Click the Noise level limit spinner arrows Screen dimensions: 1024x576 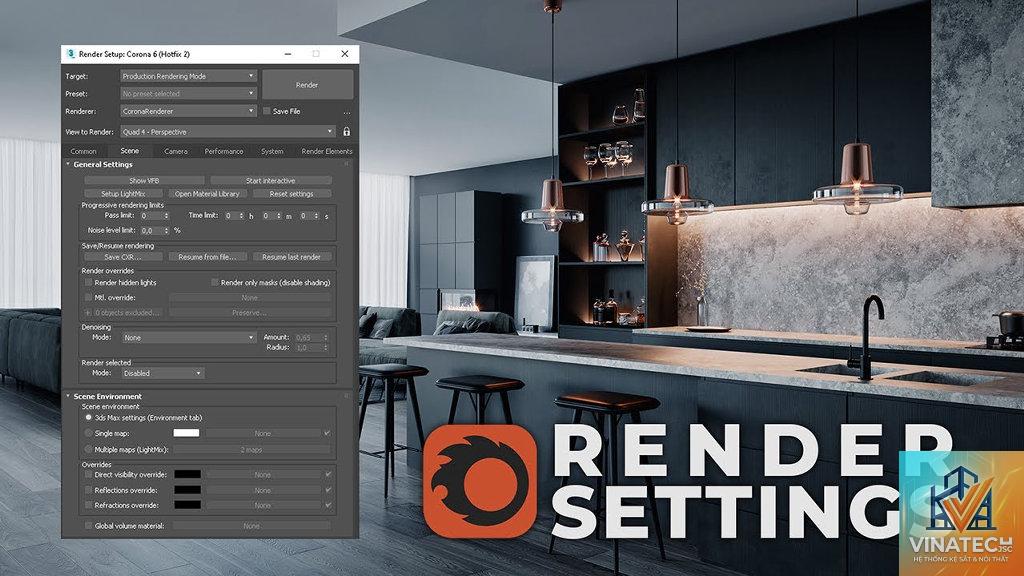pos(167,231)
